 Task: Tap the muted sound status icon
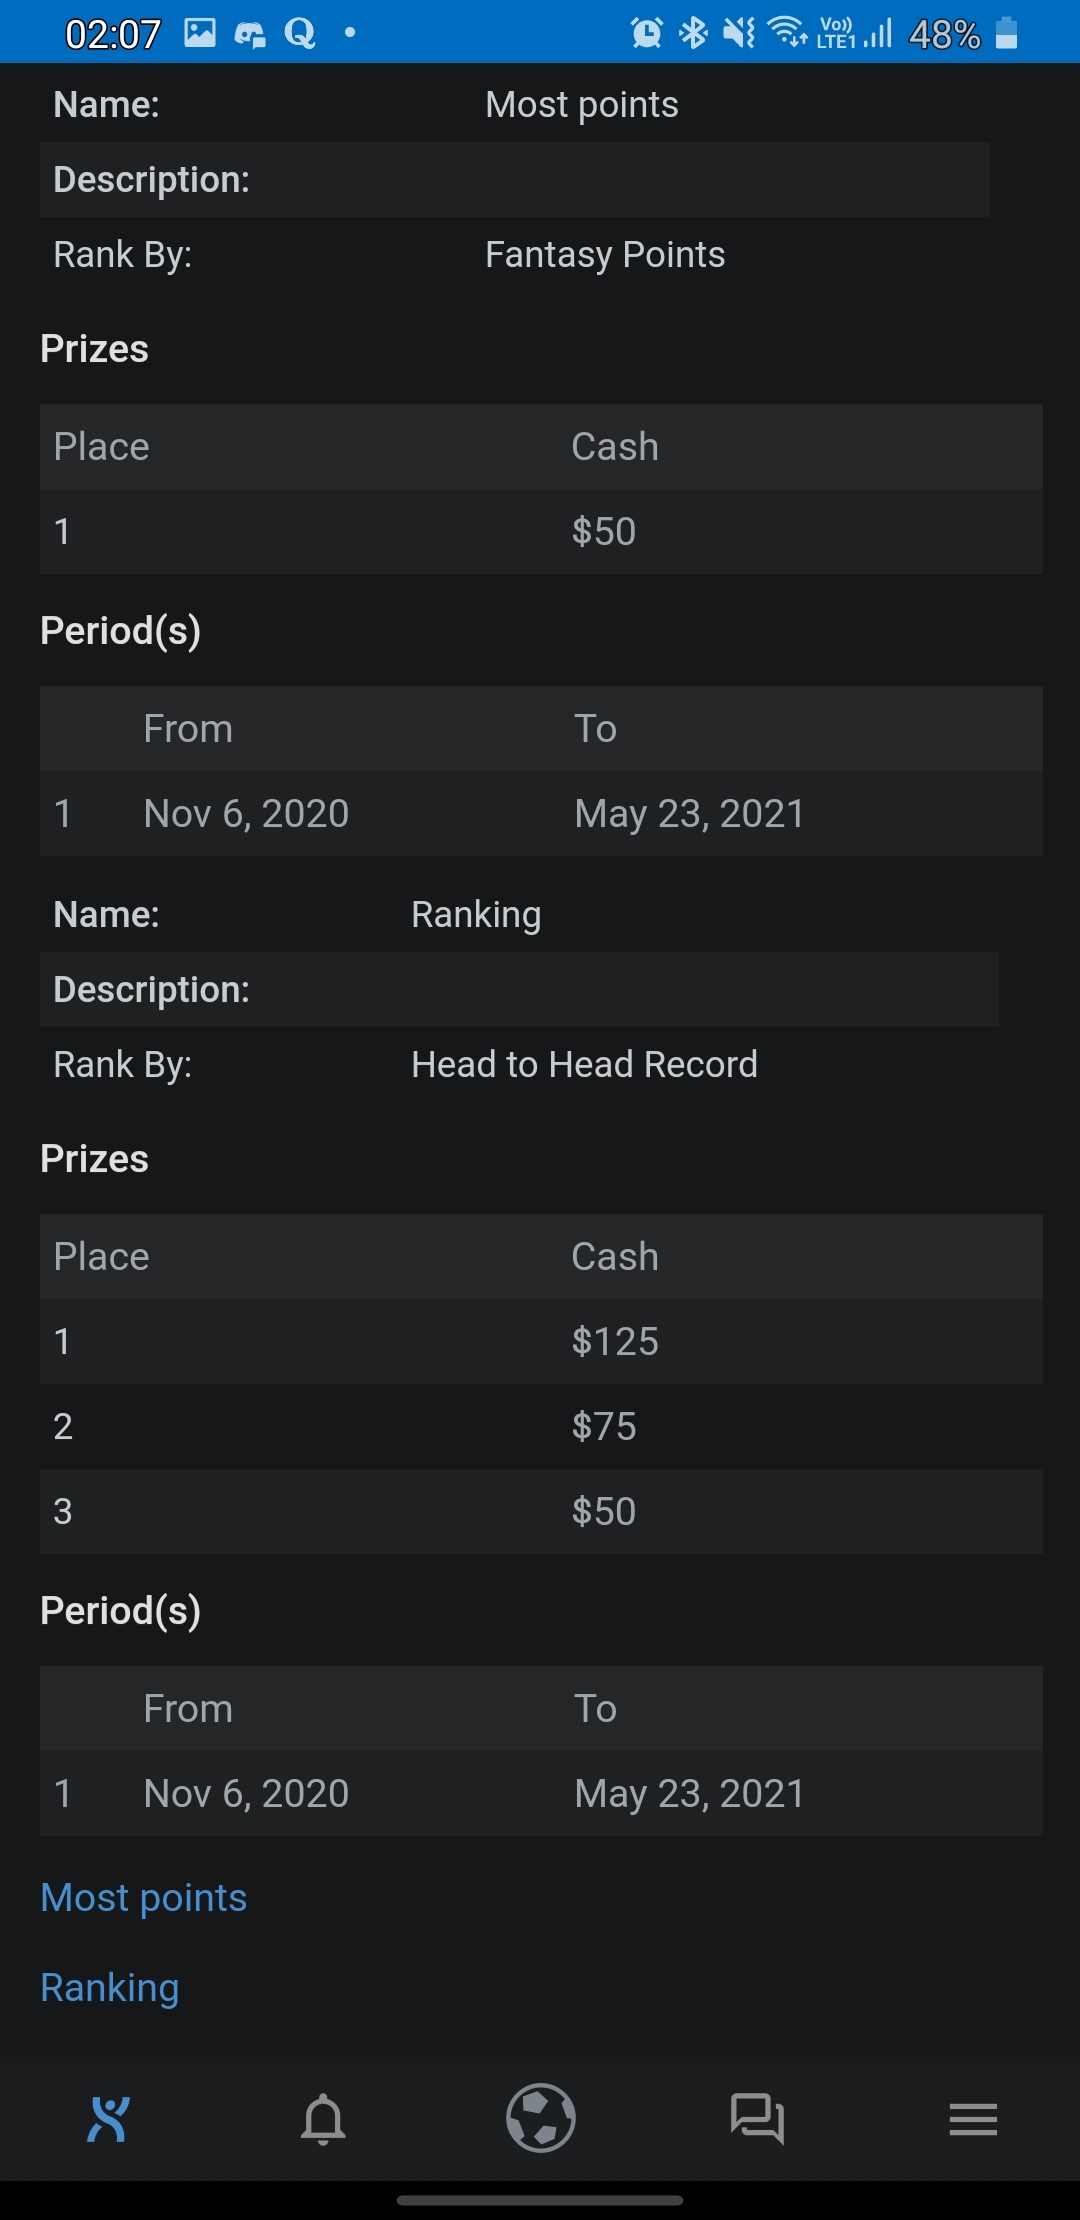(739, 34)
